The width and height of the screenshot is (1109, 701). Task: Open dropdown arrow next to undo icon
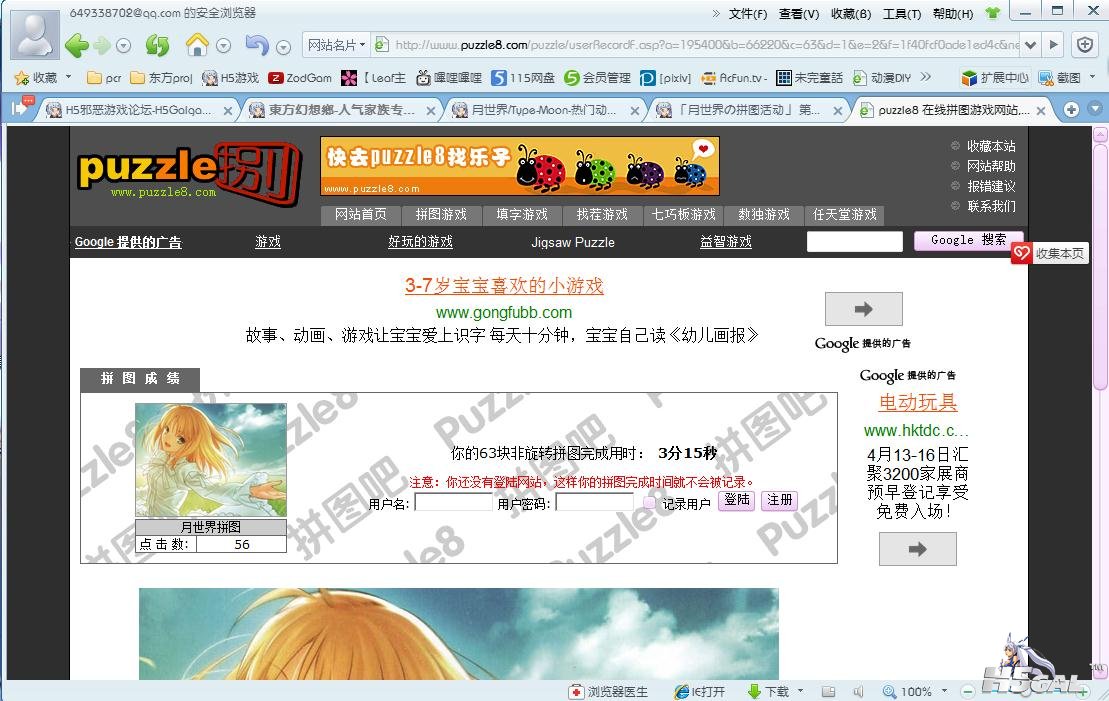[283, 47]
